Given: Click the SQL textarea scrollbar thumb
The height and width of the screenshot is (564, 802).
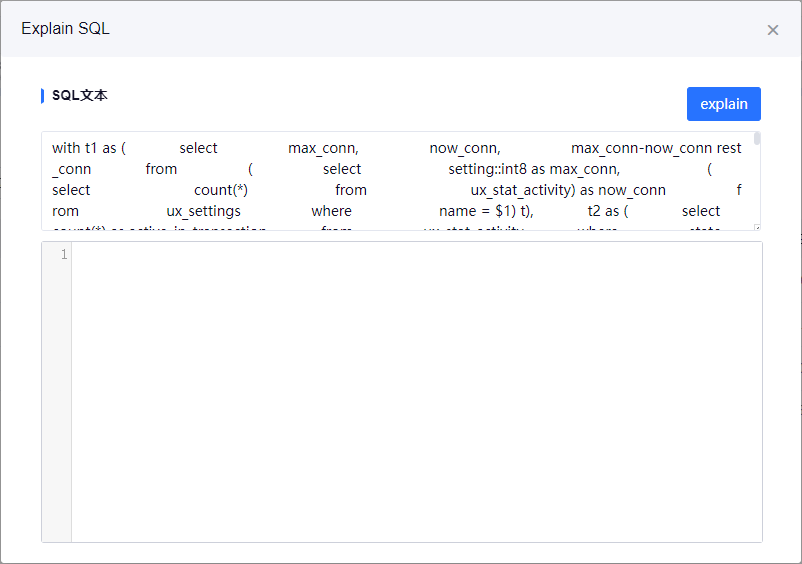Looking at the screenshot, I should (757, 139).
